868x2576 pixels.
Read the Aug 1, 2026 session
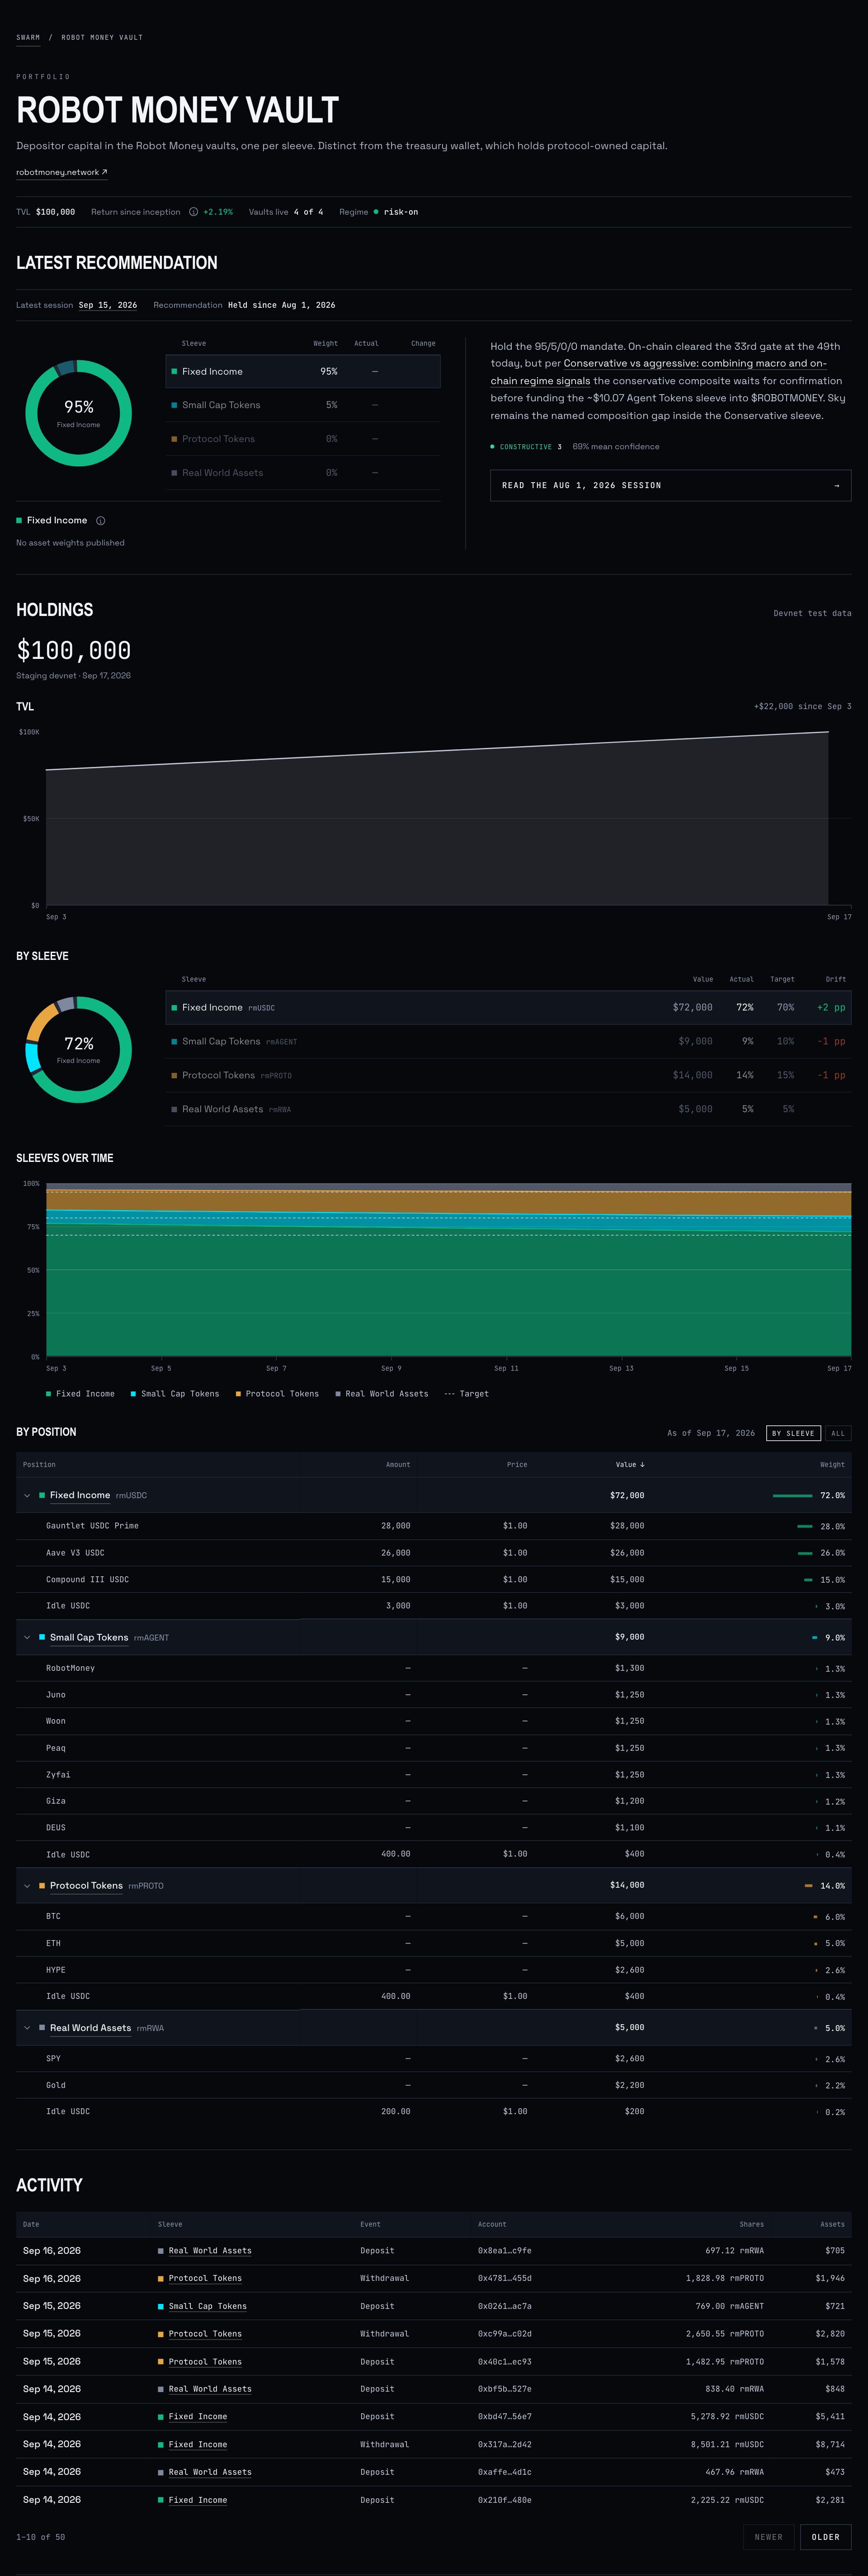point(670,486)
